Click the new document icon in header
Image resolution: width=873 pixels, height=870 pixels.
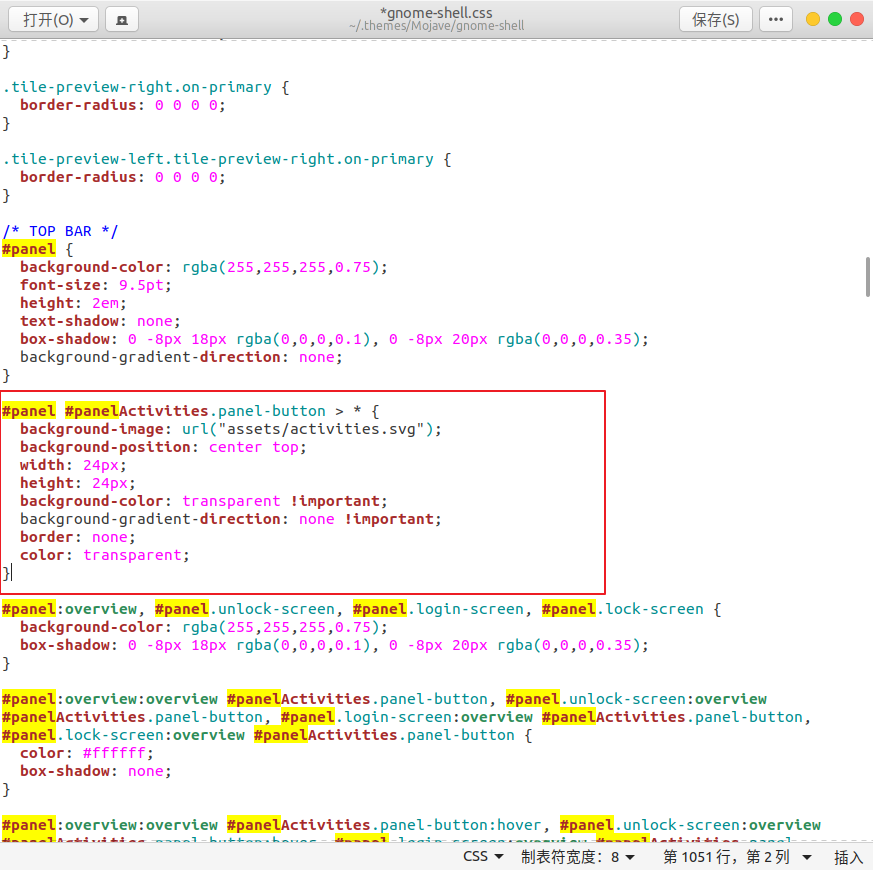tap(122, 19)
